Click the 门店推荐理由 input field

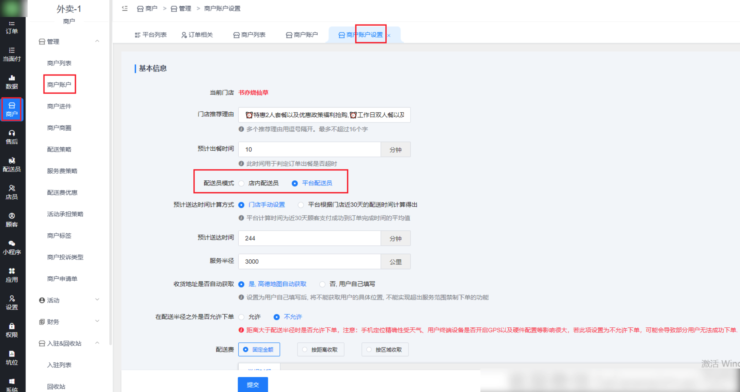click(324, 115)
